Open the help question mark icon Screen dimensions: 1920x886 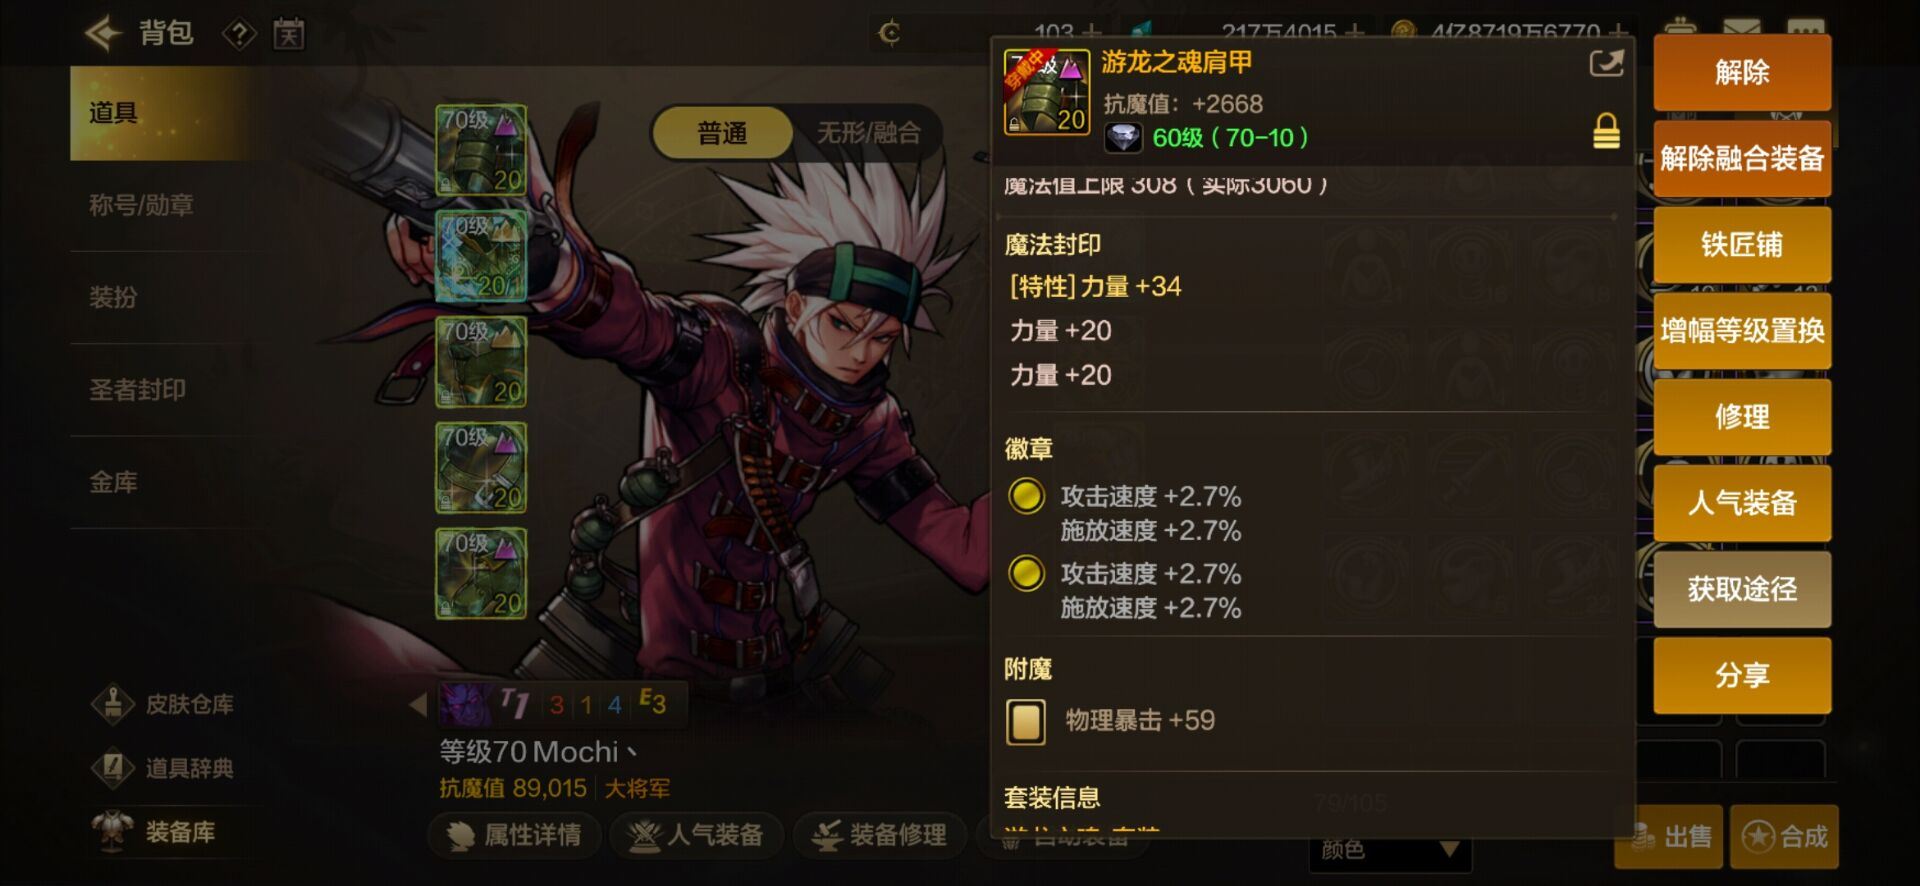(239, 34)
